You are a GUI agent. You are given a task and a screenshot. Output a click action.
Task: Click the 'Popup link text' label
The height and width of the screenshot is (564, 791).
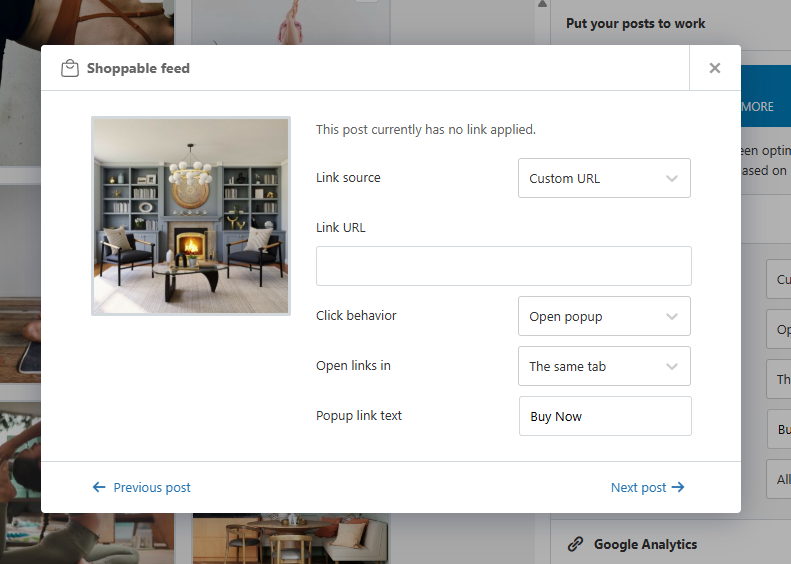[x=359, y=416]
